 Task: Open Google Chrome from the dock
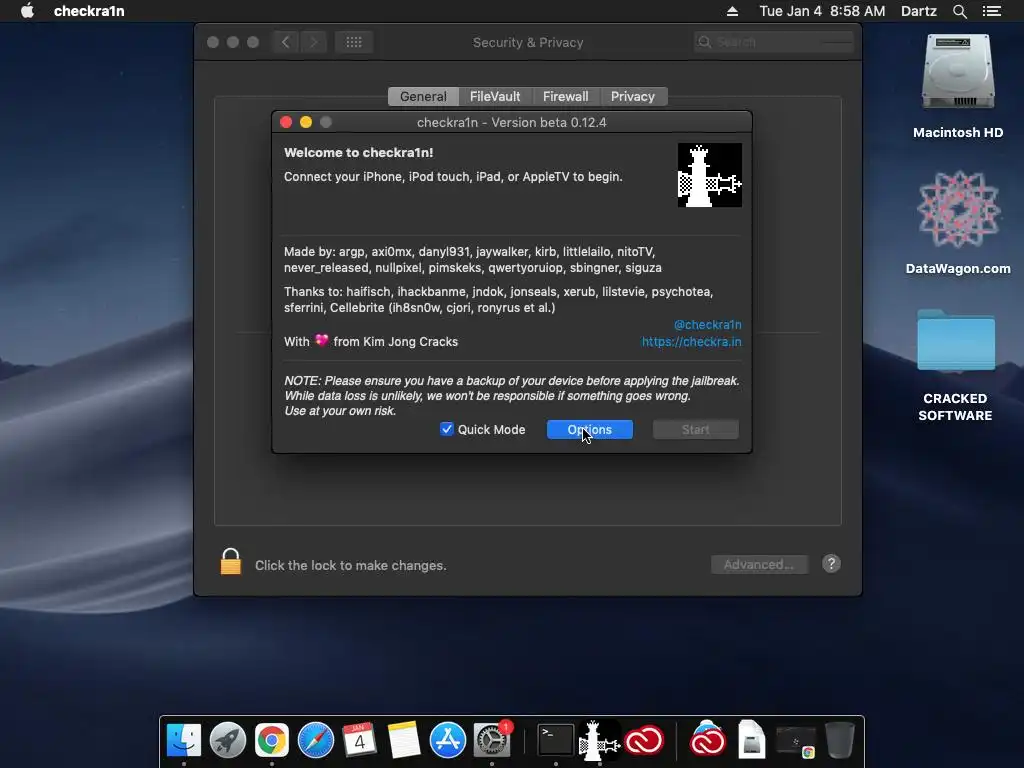(x=272, y=740)
